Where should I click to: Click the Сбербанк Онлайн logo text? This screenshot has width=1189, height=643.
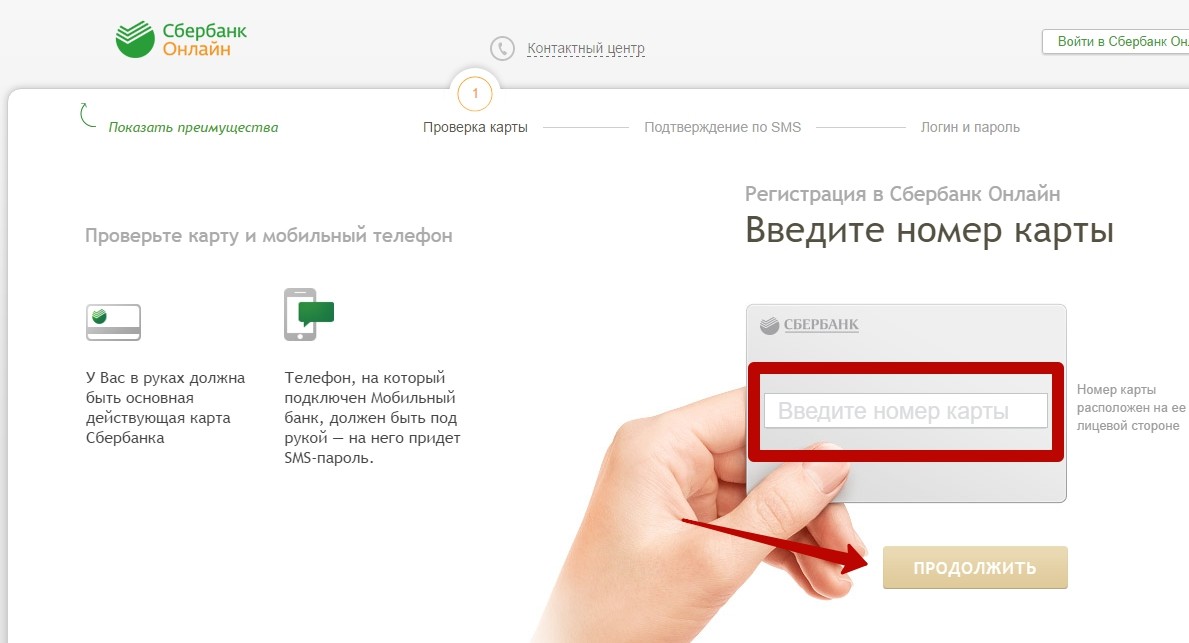click(205, 40)
